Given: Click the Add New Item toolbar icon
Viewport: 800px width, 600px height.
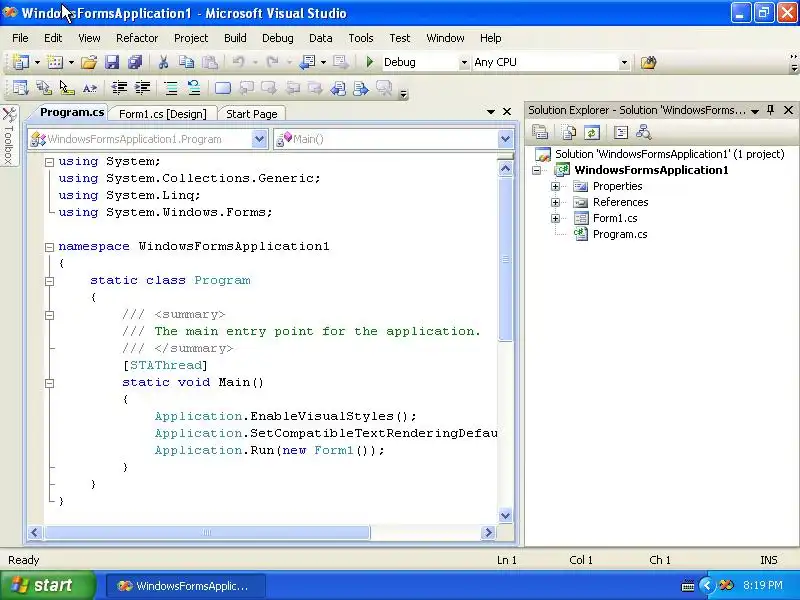Looking at the screenshot, I should (x=55, y=62).
